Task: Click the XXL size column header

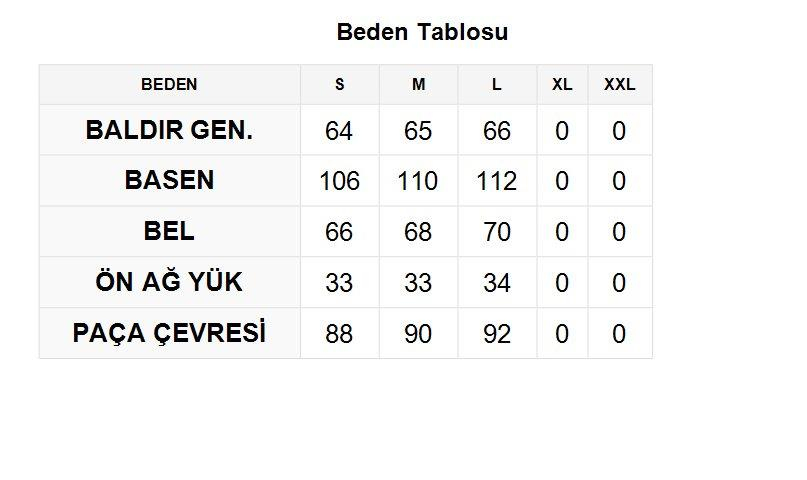Action: [619, 85]
